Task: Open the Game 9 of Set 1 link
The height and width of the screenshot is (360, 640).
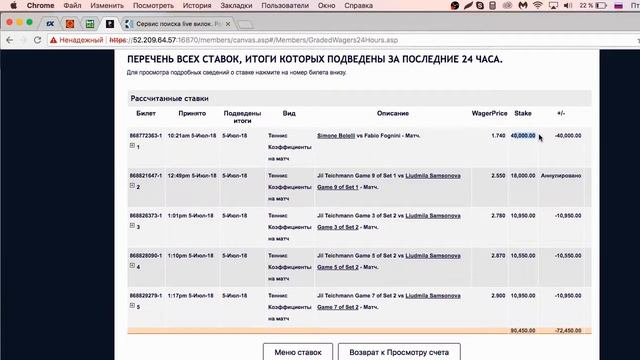Action: (x=338, y=187)
